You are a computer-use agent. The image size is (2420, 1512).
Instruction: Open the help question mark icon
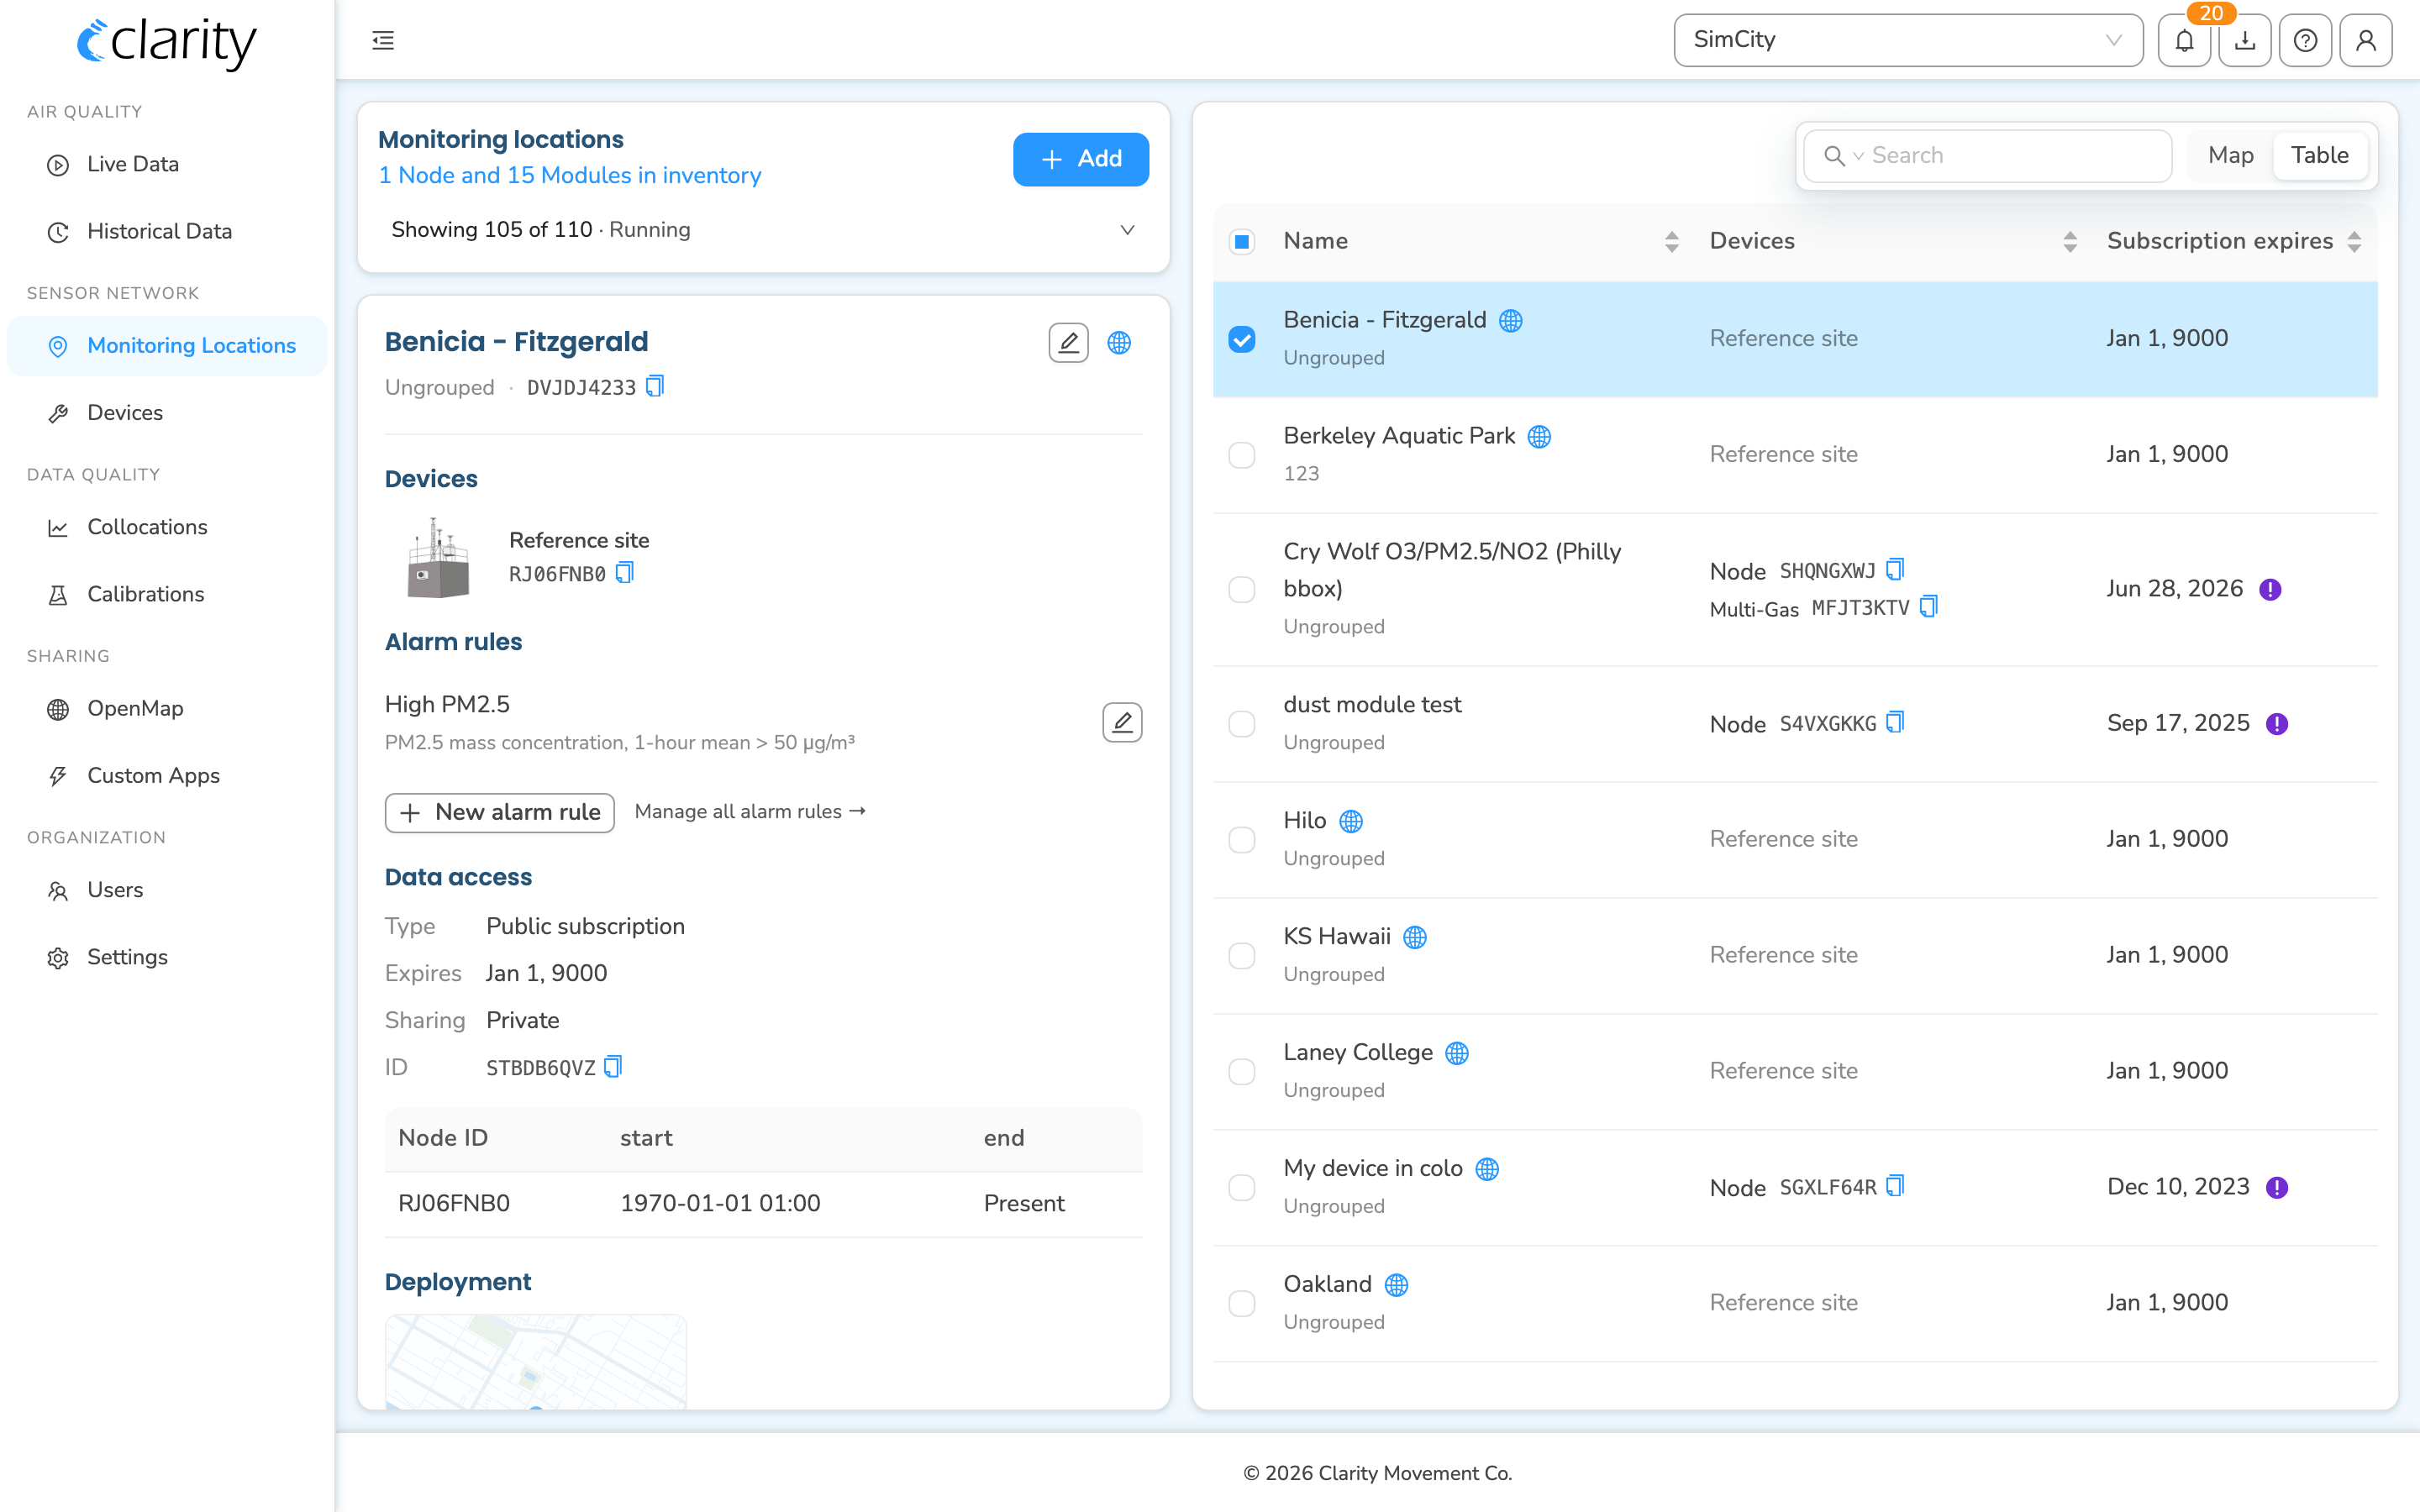pyautogui.click(x=2305, y=40)
